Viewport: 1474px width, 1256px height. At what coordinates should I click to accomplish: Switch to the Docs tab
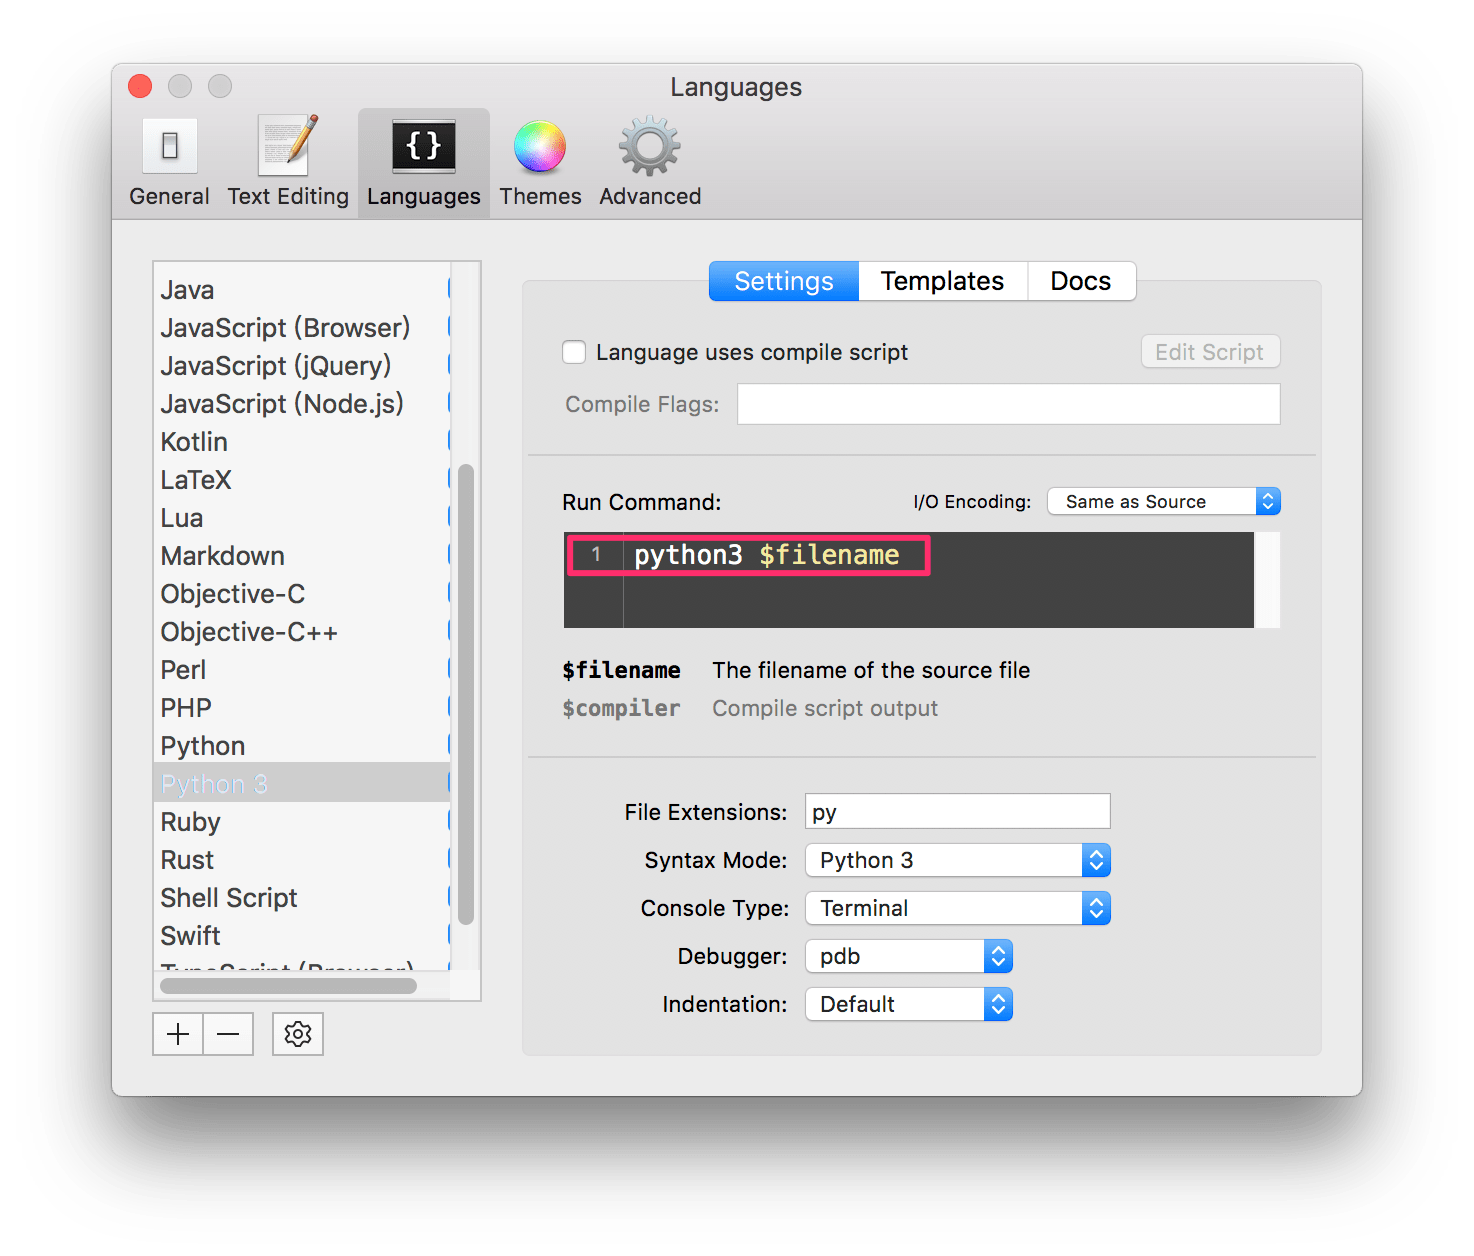tap(1080, 281)
